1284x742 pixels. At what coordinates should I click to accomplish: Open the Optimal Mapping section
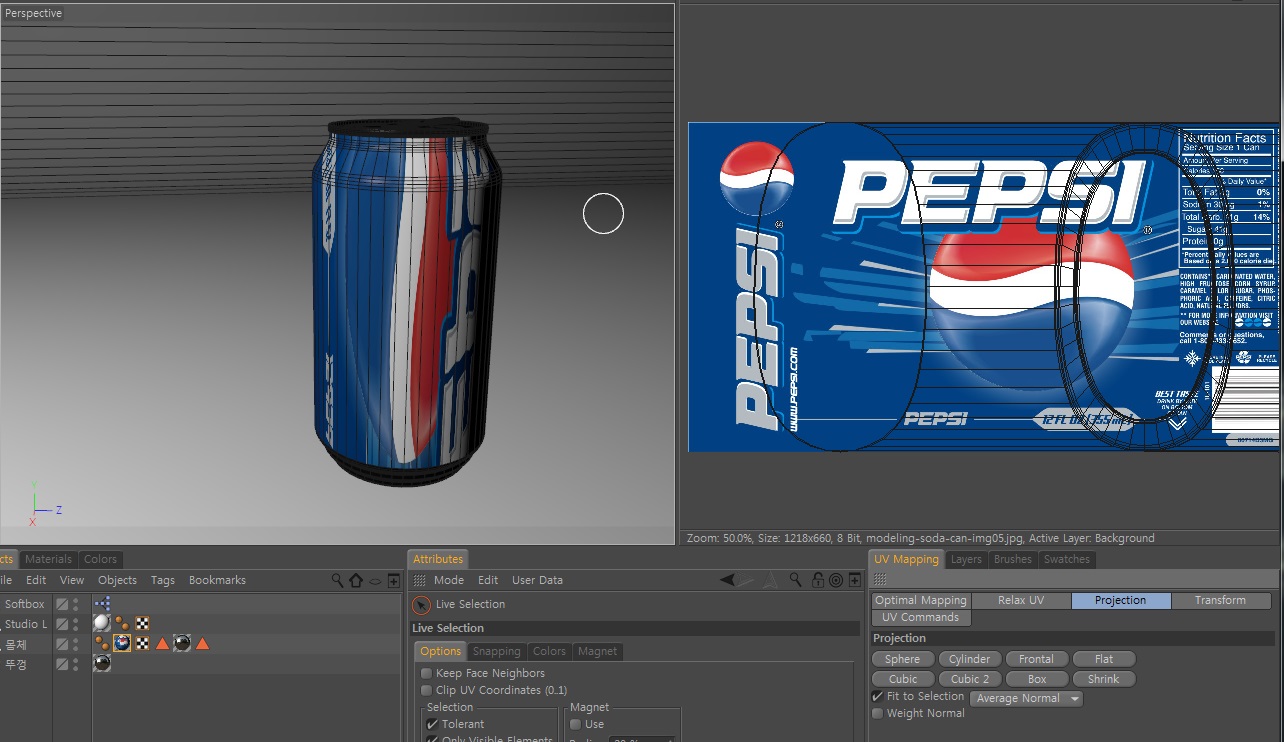pos(921,600)
